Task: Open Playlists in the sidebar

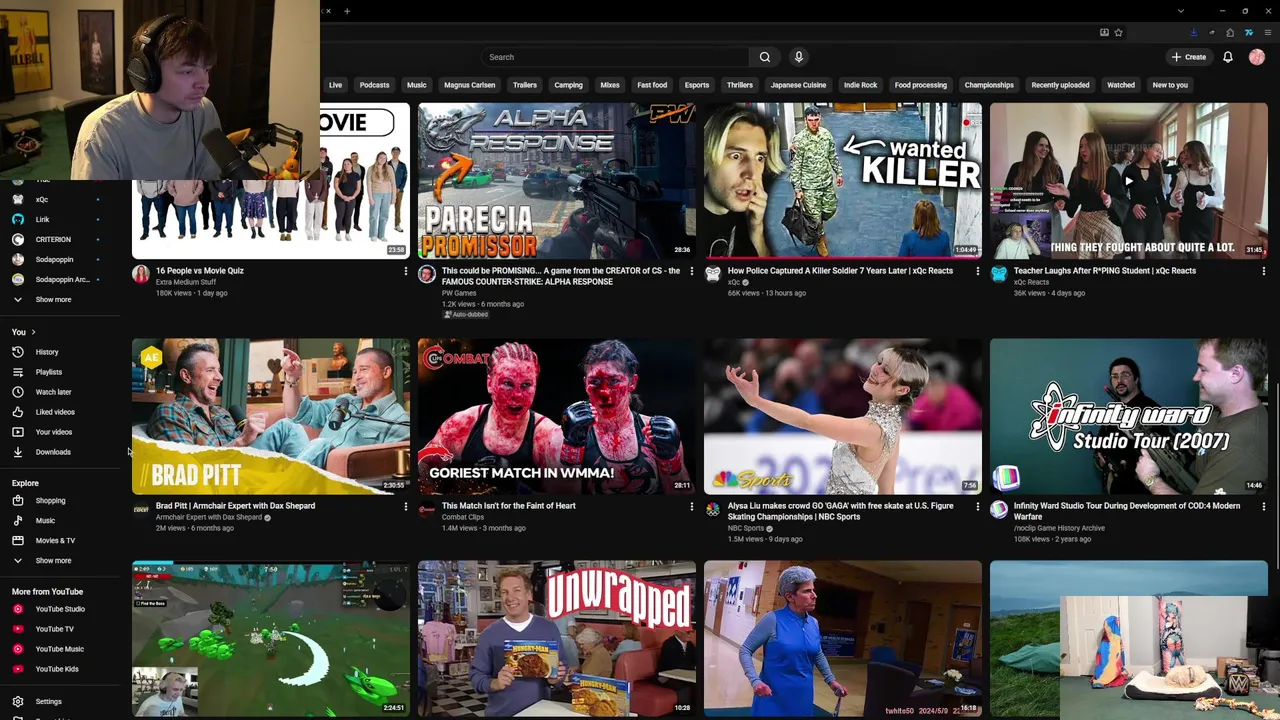Action: [x=49, y=372]
